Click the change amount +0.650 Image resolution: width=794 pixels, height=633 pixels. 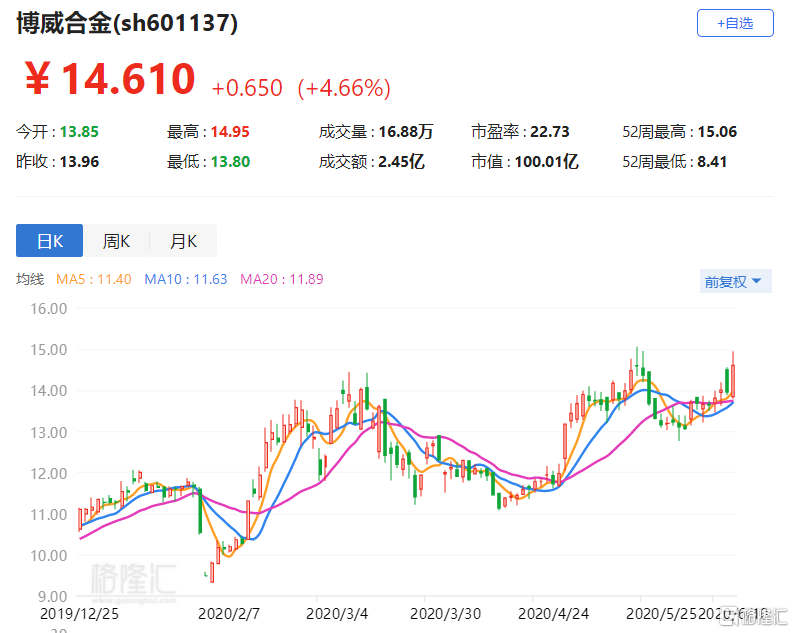[247, 88]
